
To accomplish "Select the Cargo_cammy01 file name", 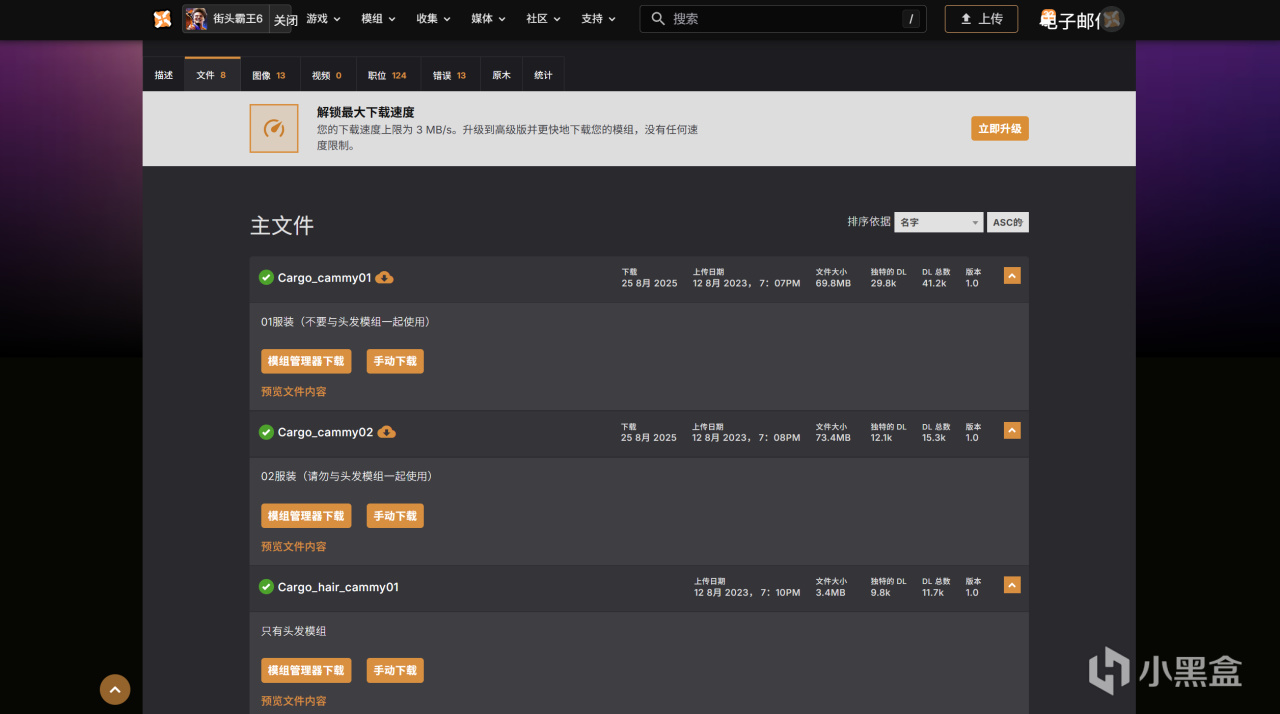I will point(324,278).
